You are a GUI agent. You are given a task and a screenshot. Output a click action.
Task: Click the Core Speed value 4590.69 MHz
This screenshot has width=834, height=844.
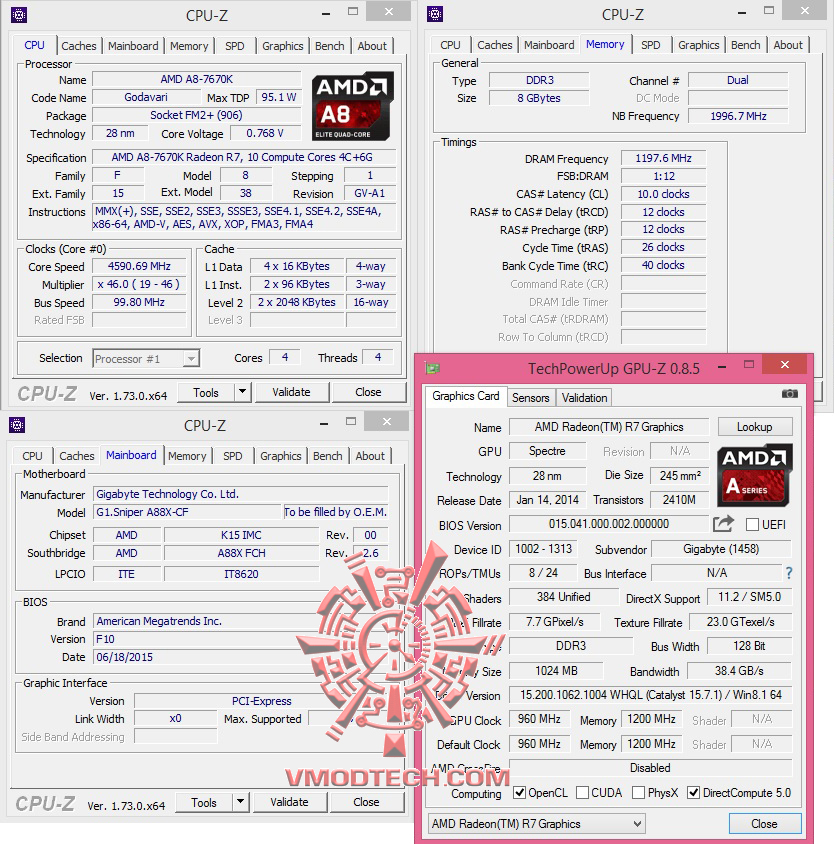tap(139, 266)
